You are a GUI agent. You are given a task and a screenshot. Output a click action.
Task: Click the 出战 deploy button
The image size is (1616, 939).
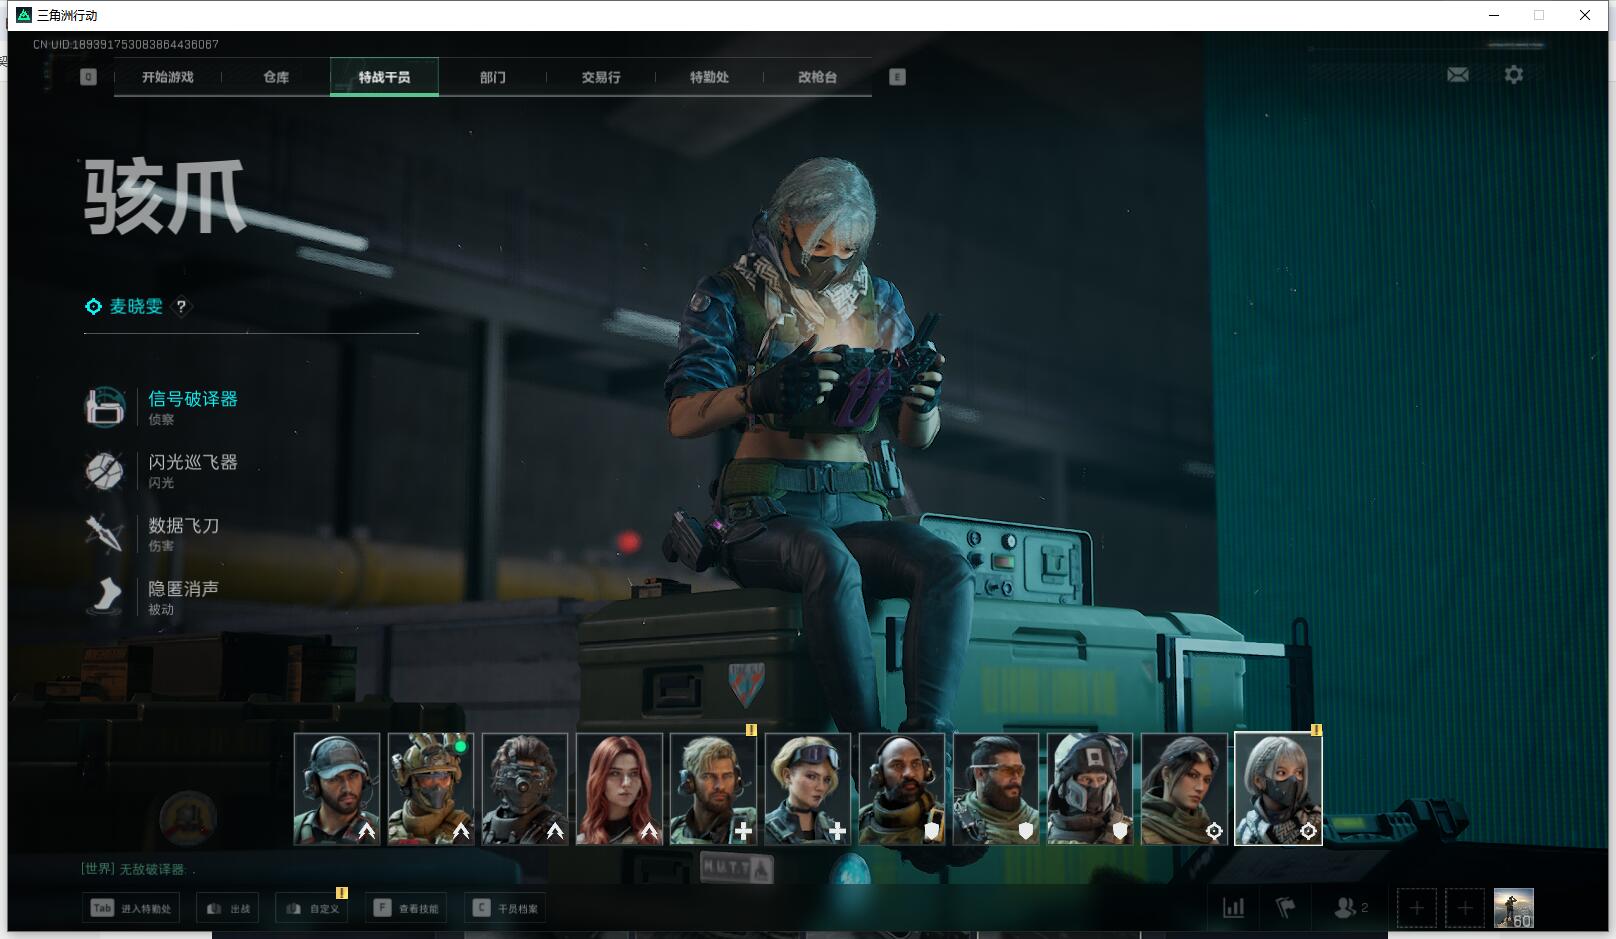tap(227, 908)
